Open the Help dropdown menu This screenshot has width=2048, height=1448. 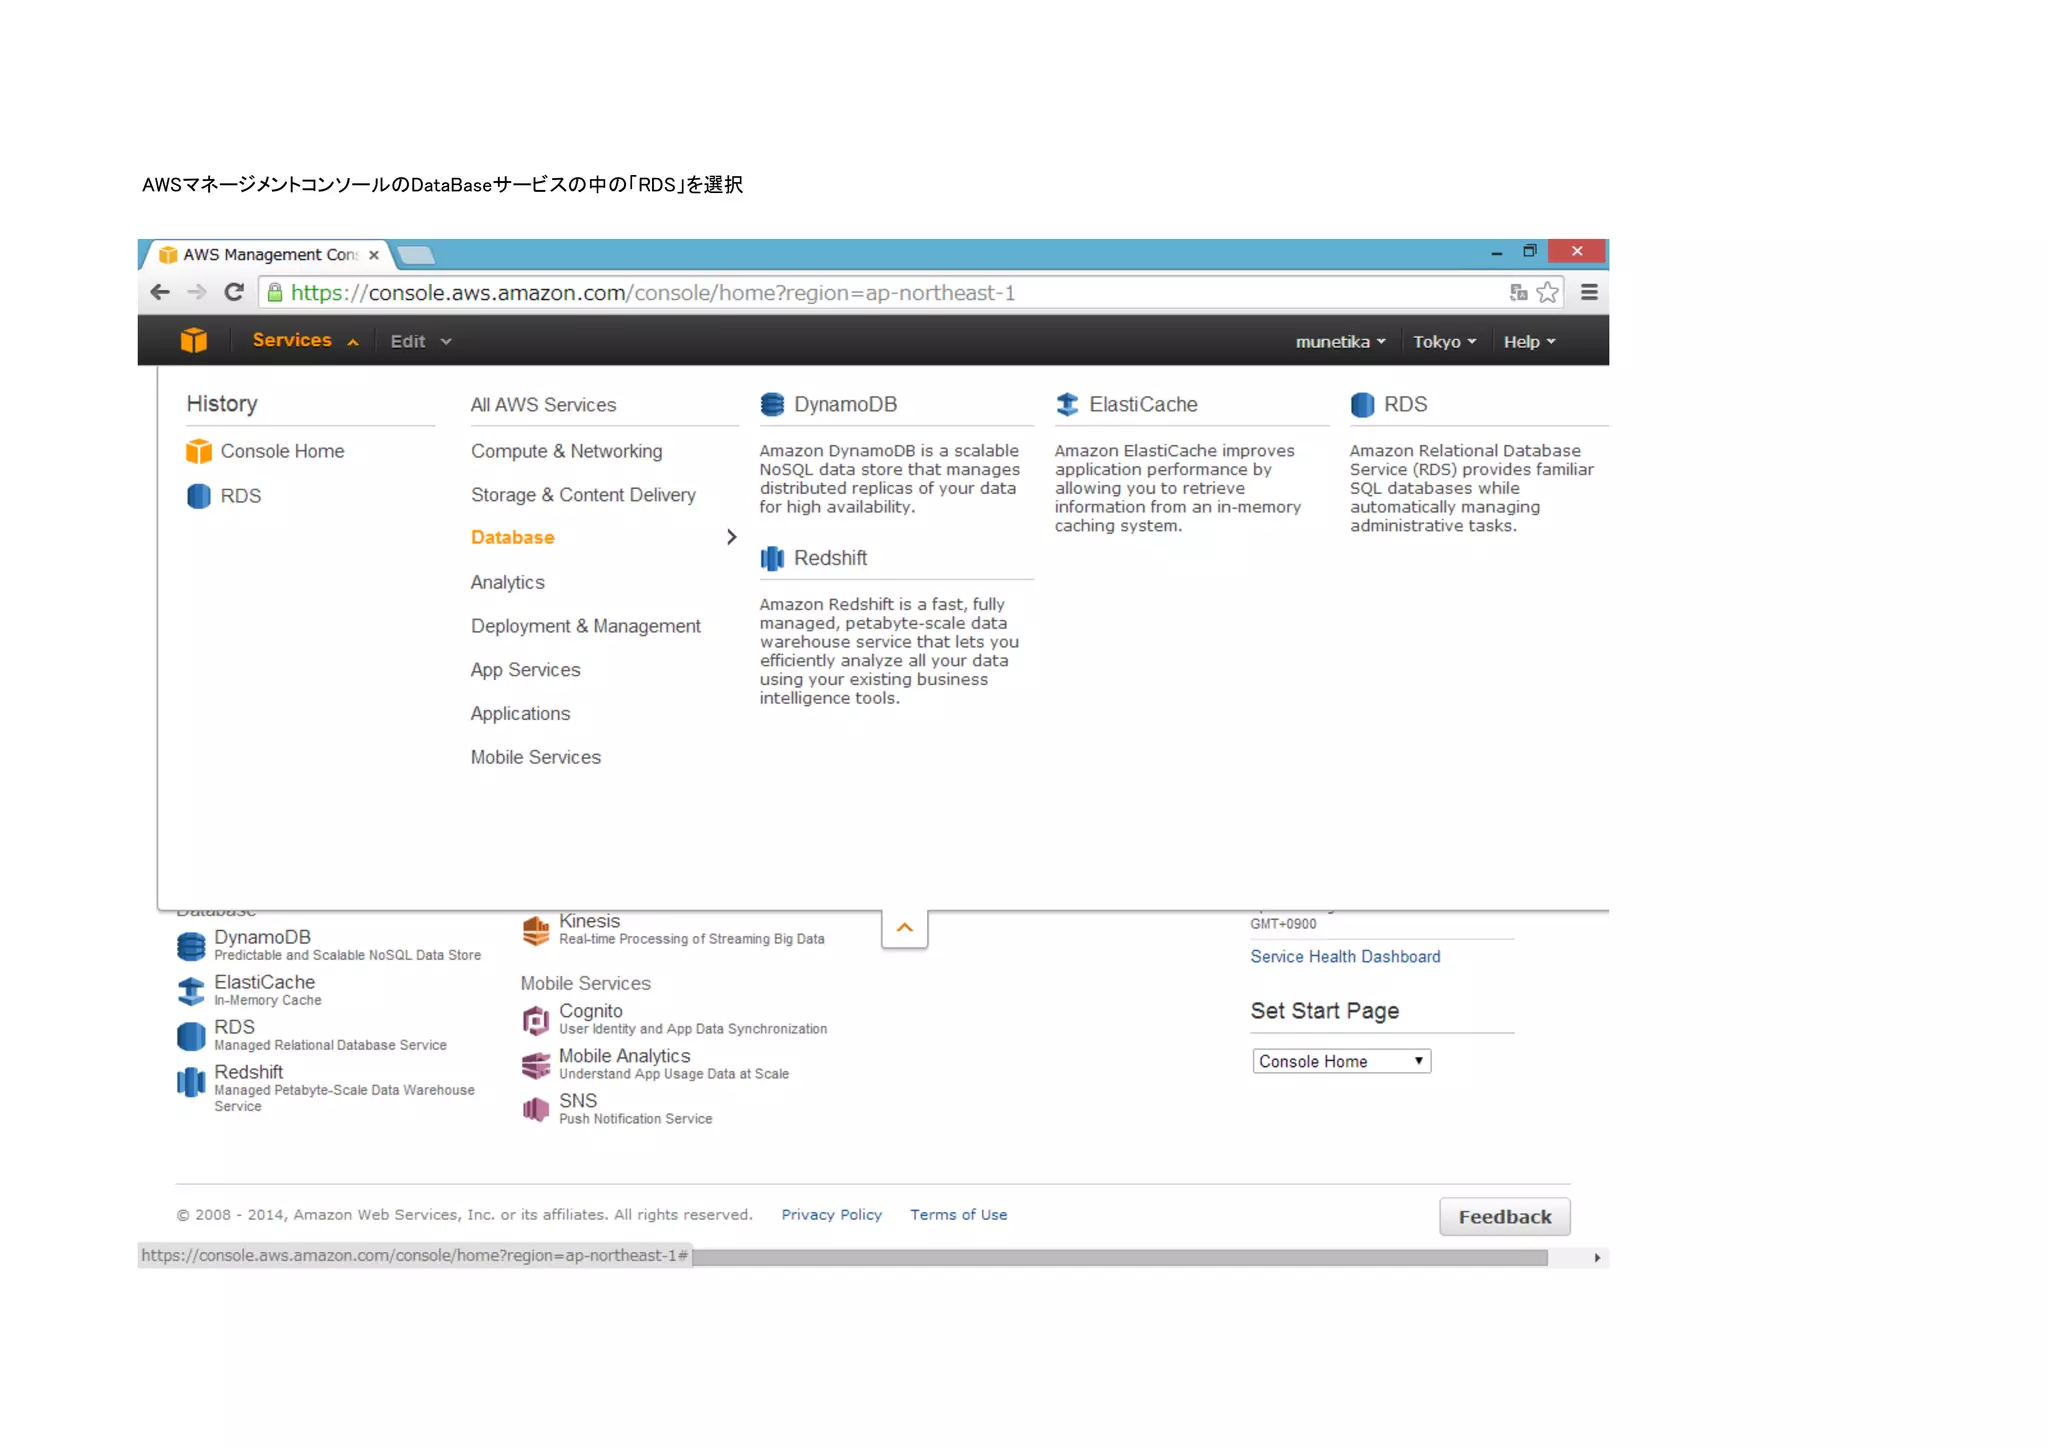click(1529, 342)
